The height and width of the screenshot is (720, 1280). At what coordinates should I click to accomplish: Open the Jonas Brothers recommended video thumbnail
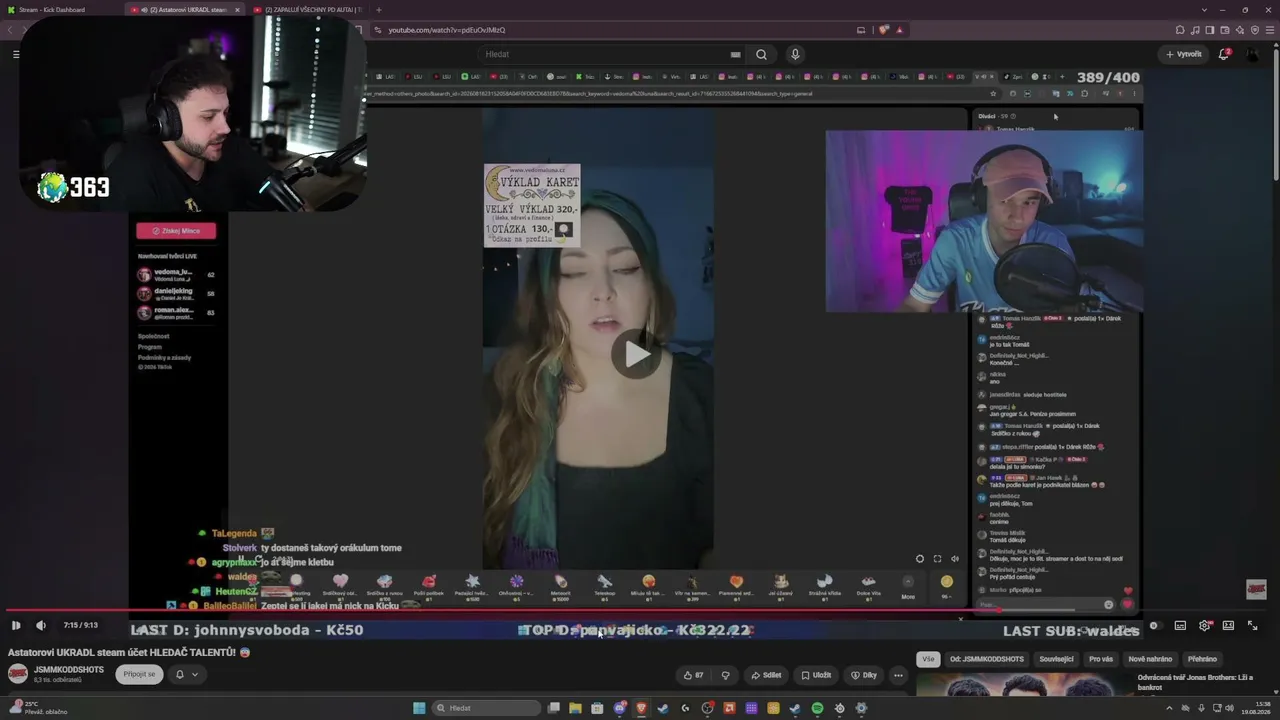coord(1022,685)
